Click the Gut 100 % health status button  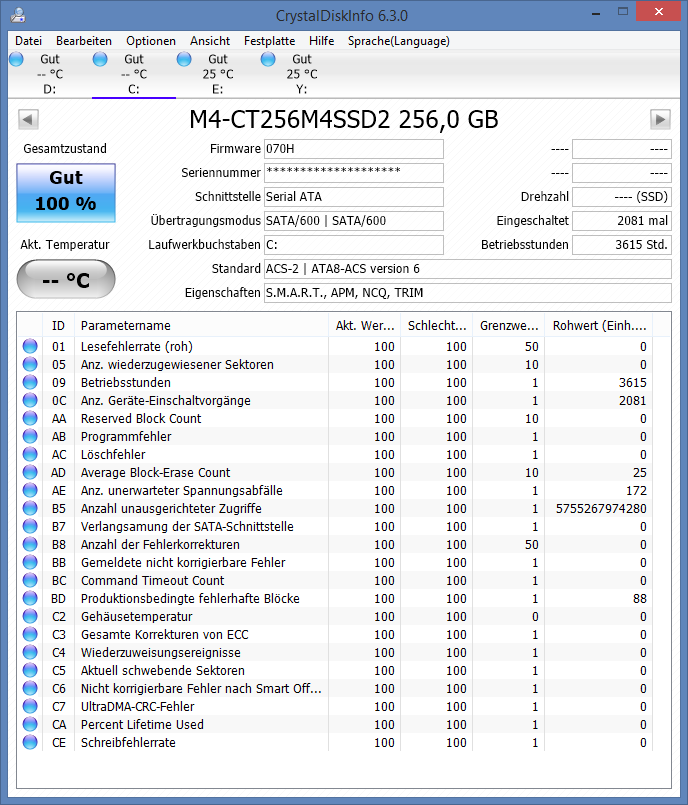pyautogui.click(x=66, y=193)
